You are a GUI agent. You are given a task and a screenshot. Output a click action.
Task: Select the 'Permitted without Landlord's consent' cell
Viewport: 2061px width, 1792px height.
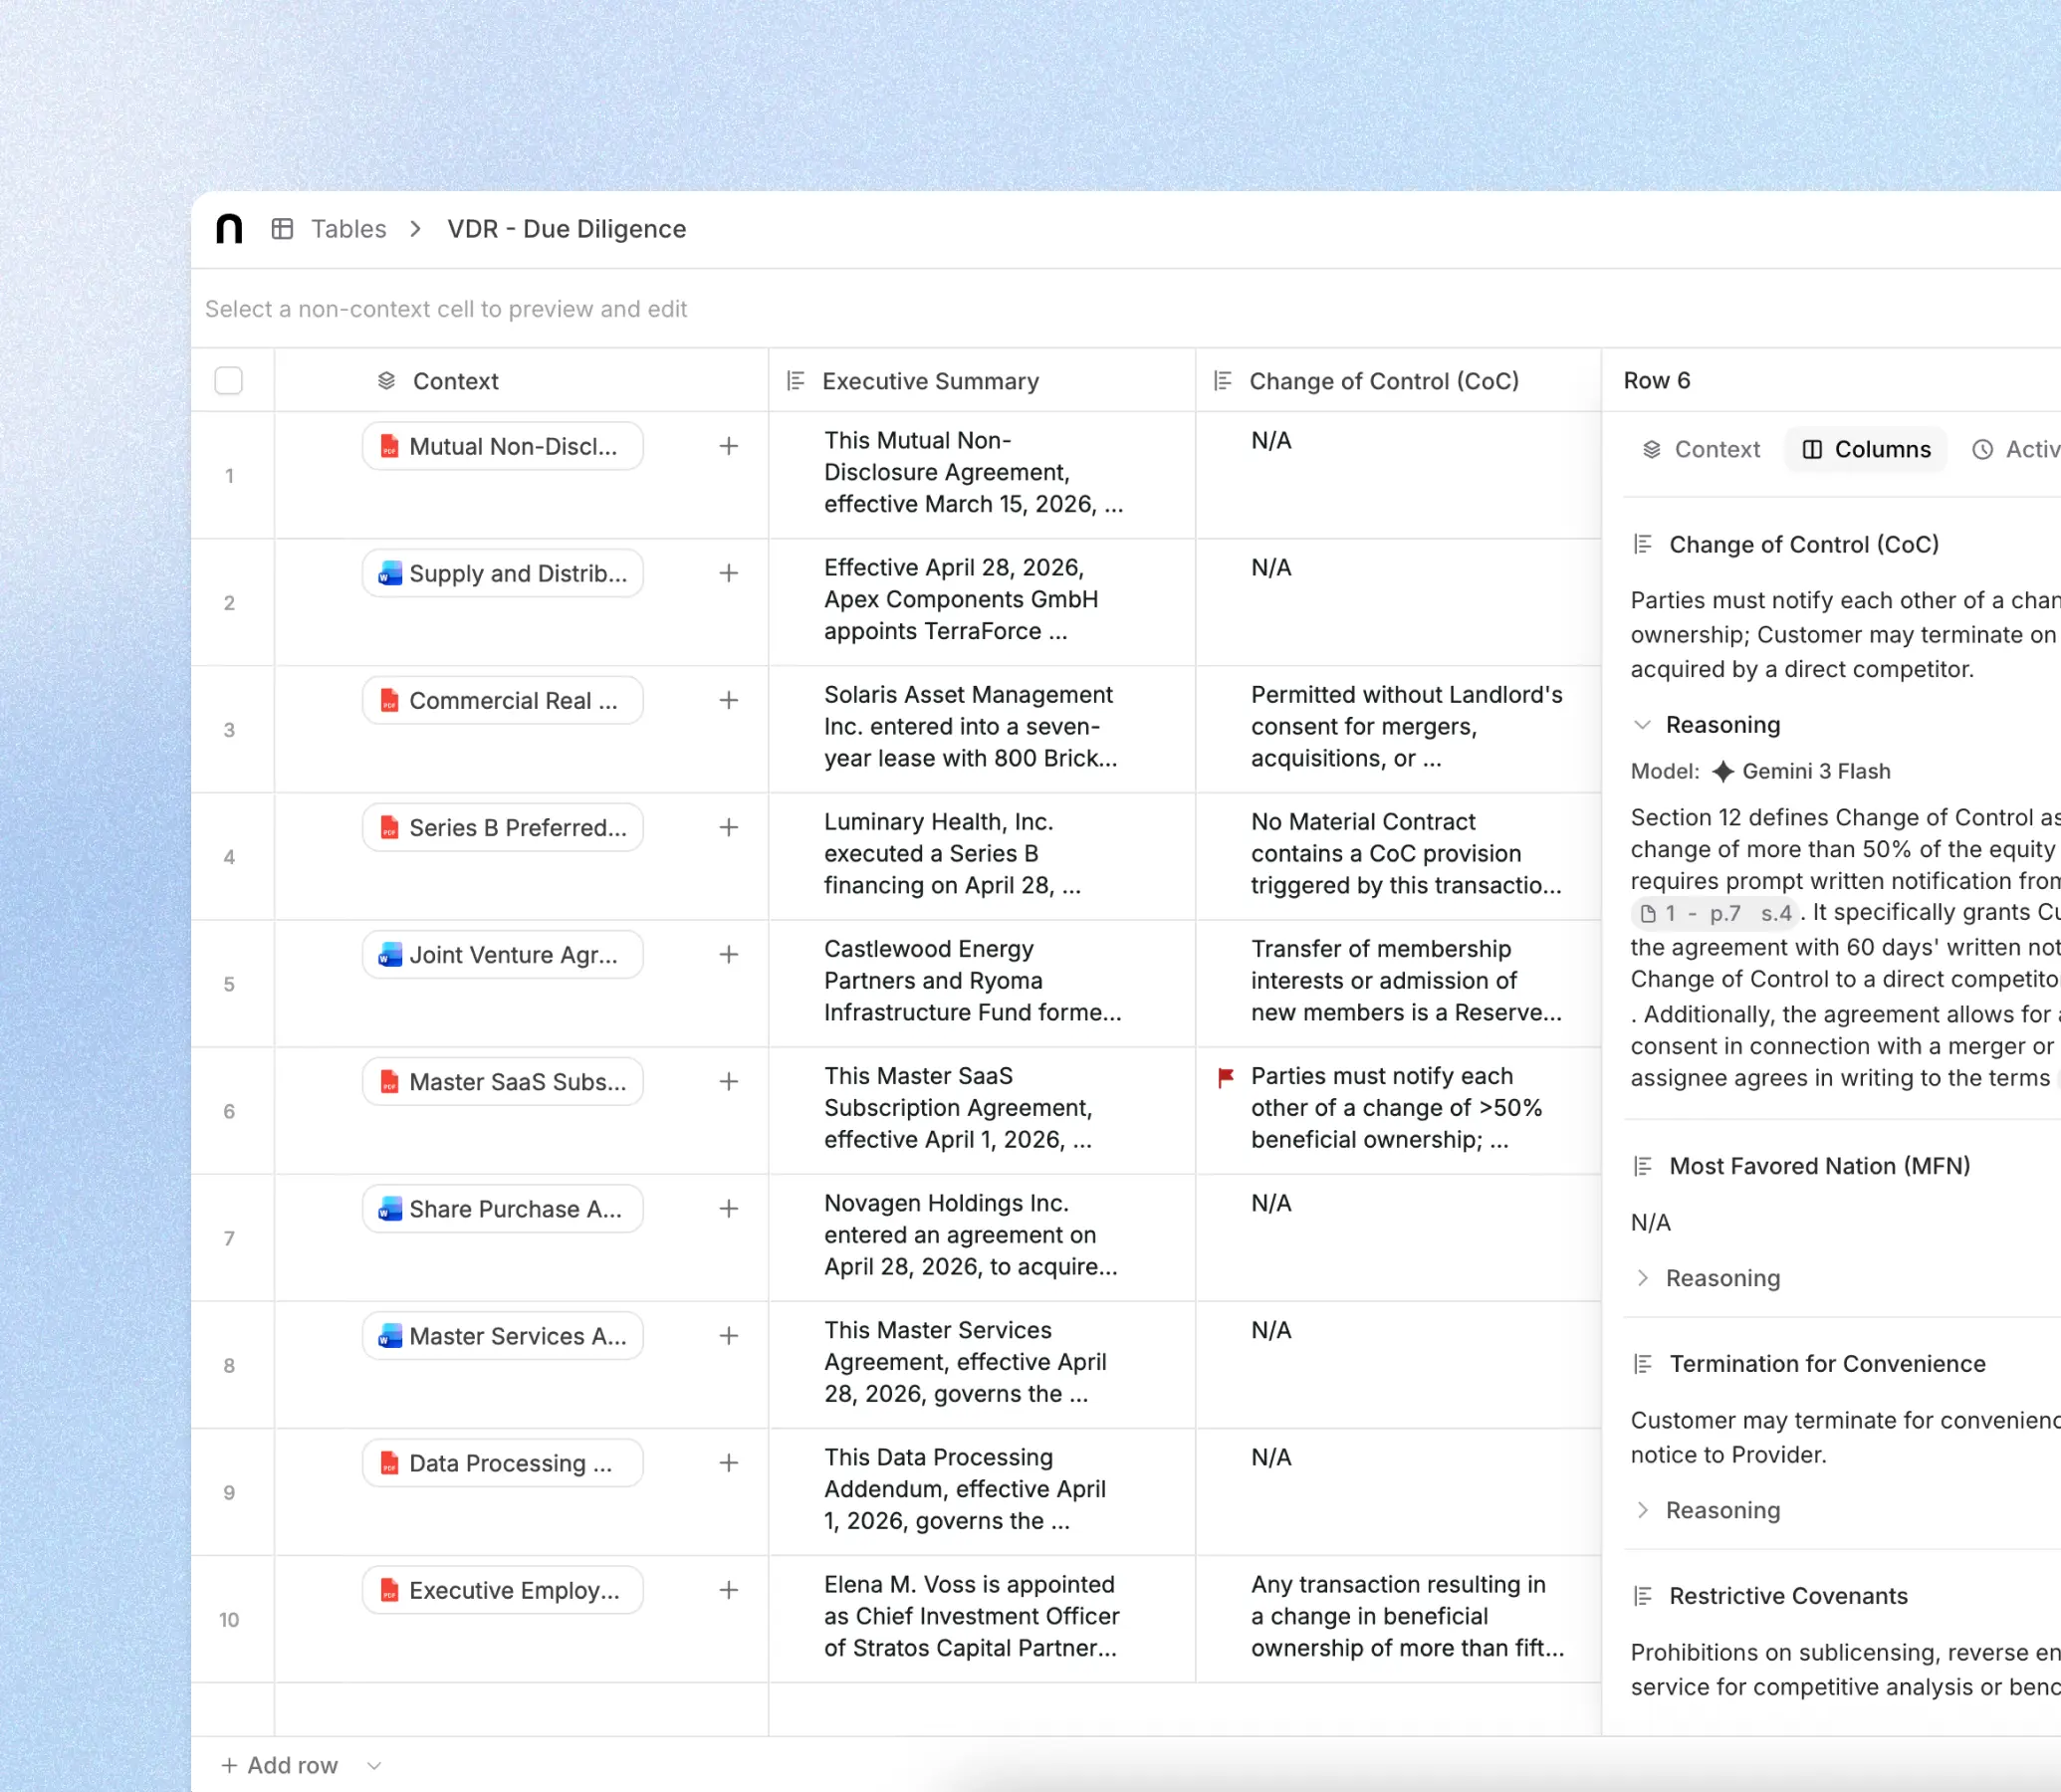[1399, 729]
